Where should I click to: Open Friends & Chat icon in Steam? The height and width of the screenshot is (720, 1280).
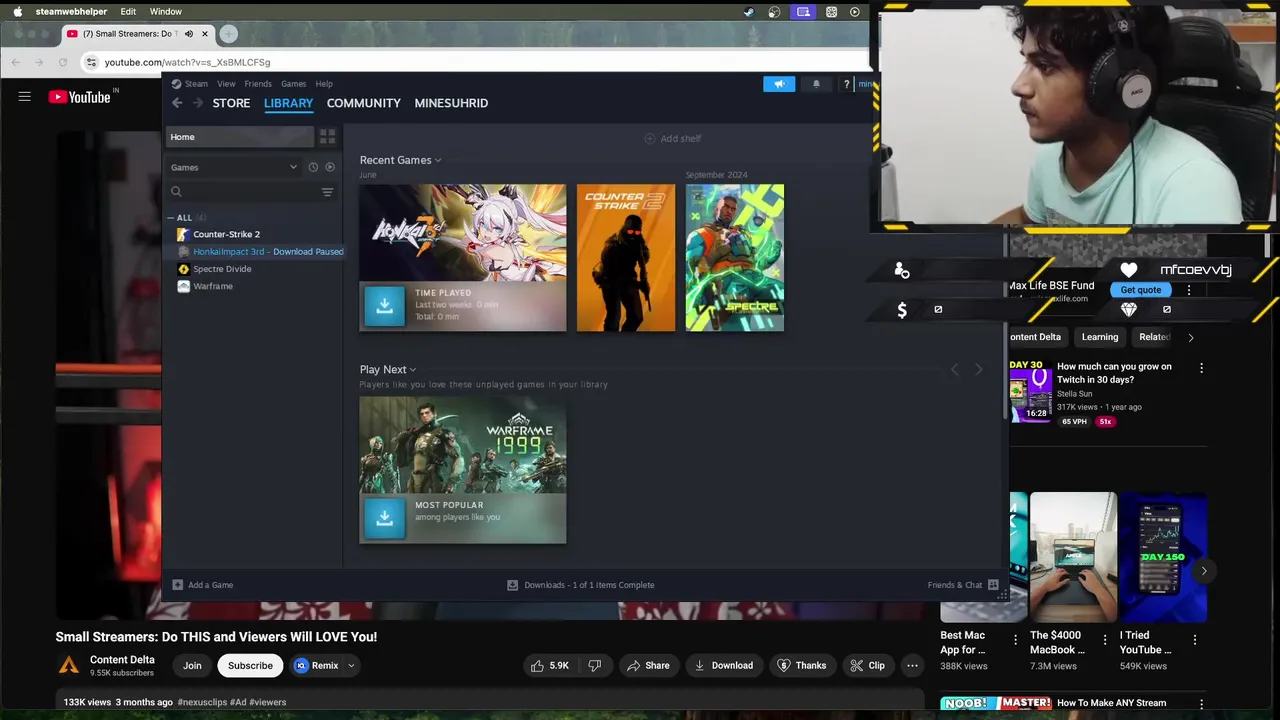click(993, 585)
